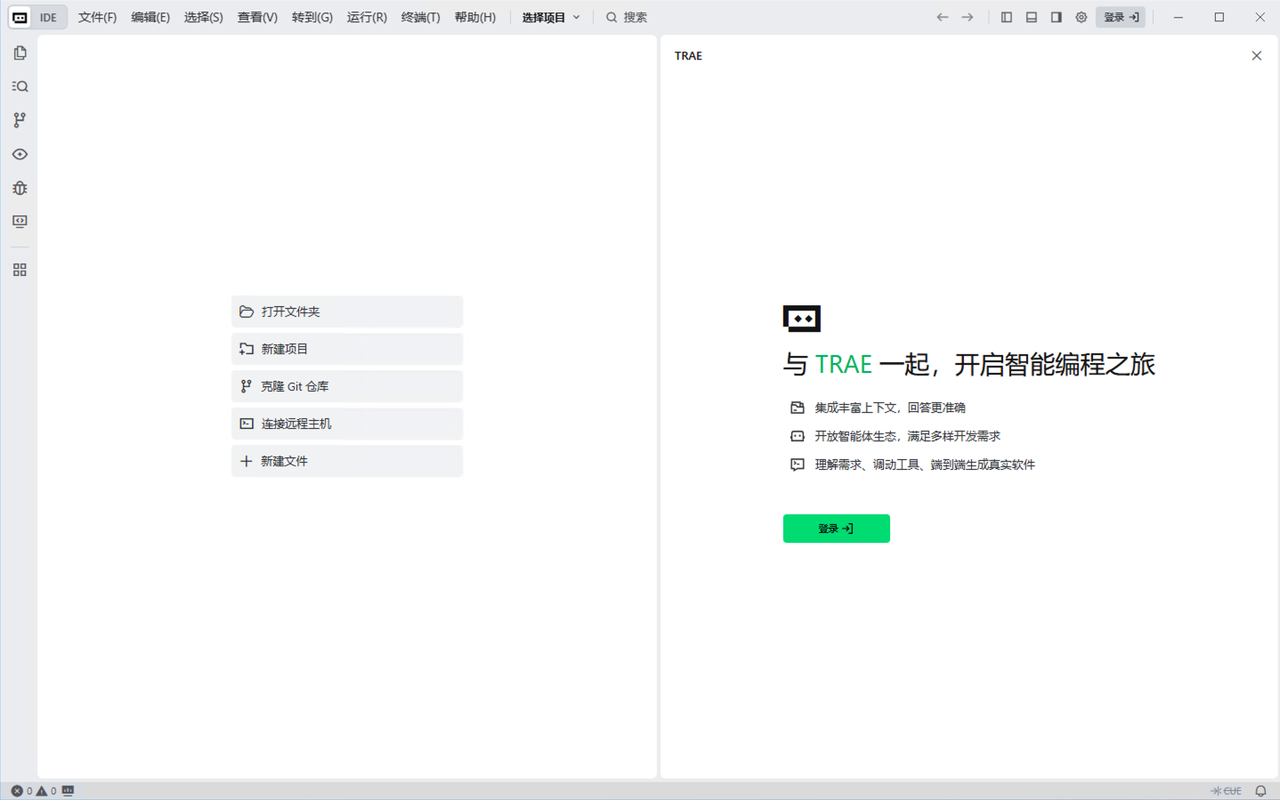The image size is (1280, 800).
Task: Click the text 集成丰富上下文，回答更准确
Action: pos(890,408)
